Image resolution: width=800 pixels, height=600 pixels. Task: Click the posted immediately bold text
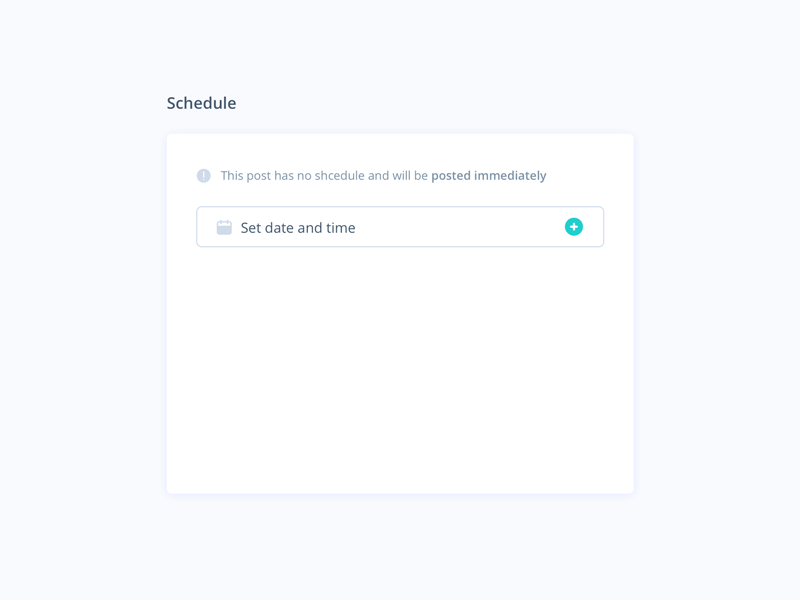[x=489, y=175]
